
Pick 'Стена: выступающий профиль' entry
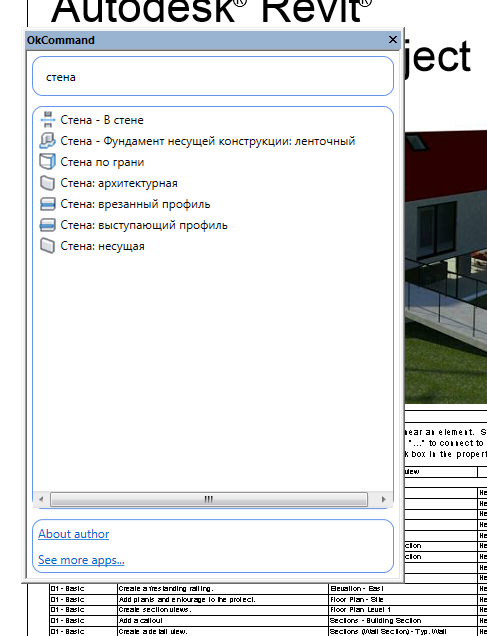click(144, 226)
